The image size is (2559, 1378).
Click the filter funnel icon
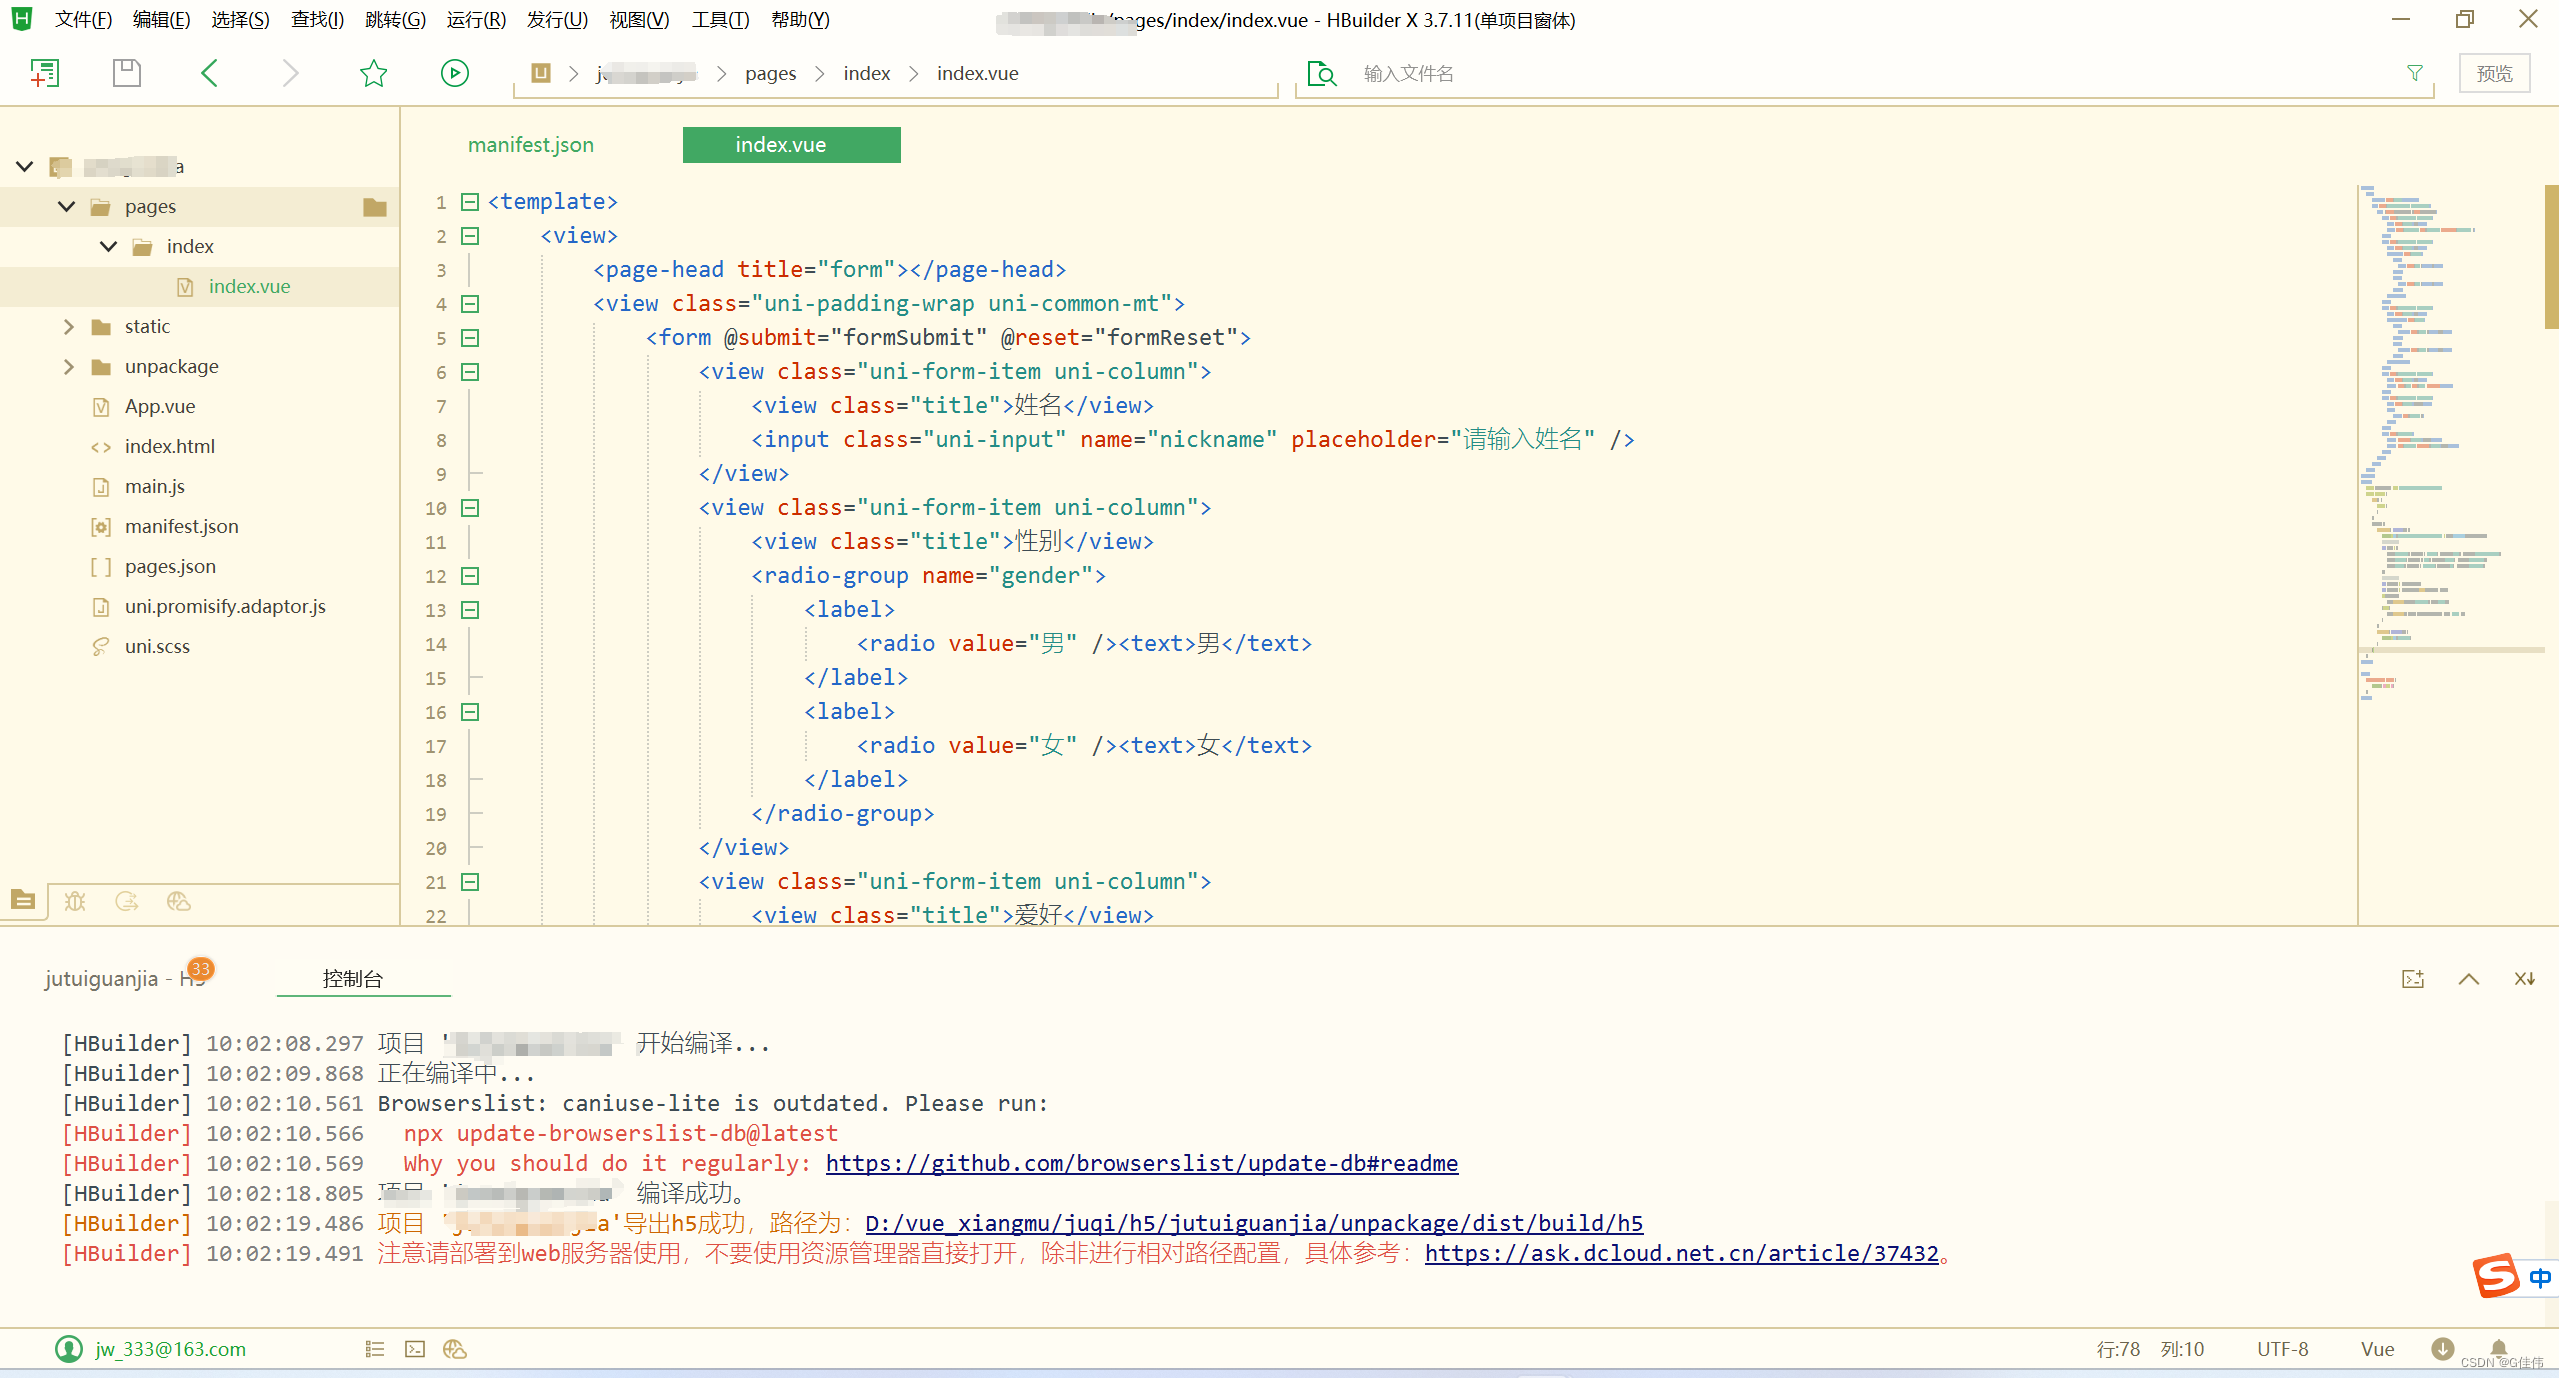2414,73
